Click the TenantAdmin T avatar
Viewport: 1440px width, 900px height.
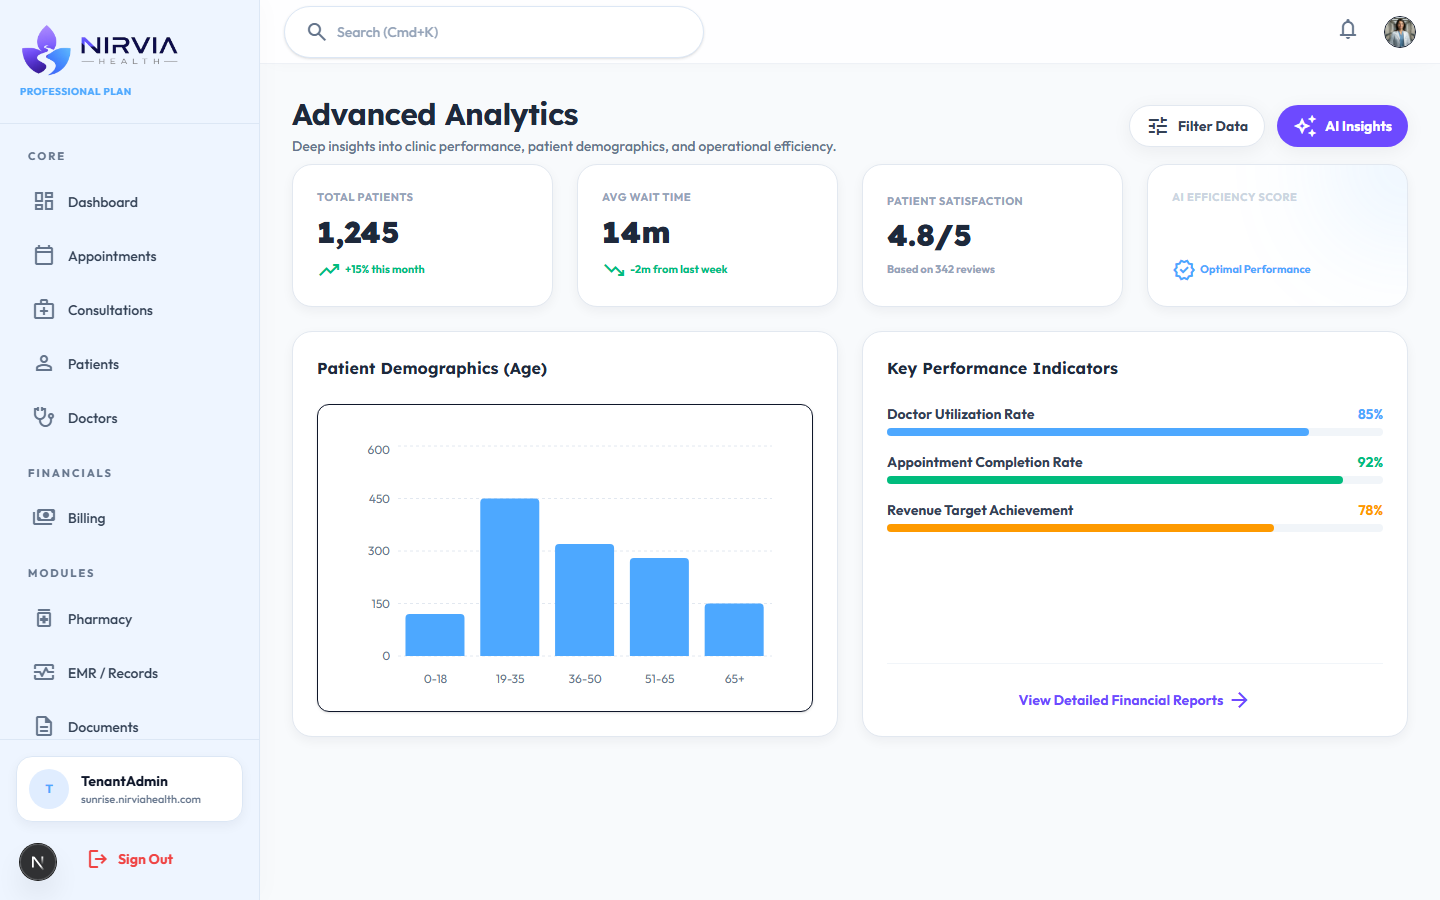(49, 789)
